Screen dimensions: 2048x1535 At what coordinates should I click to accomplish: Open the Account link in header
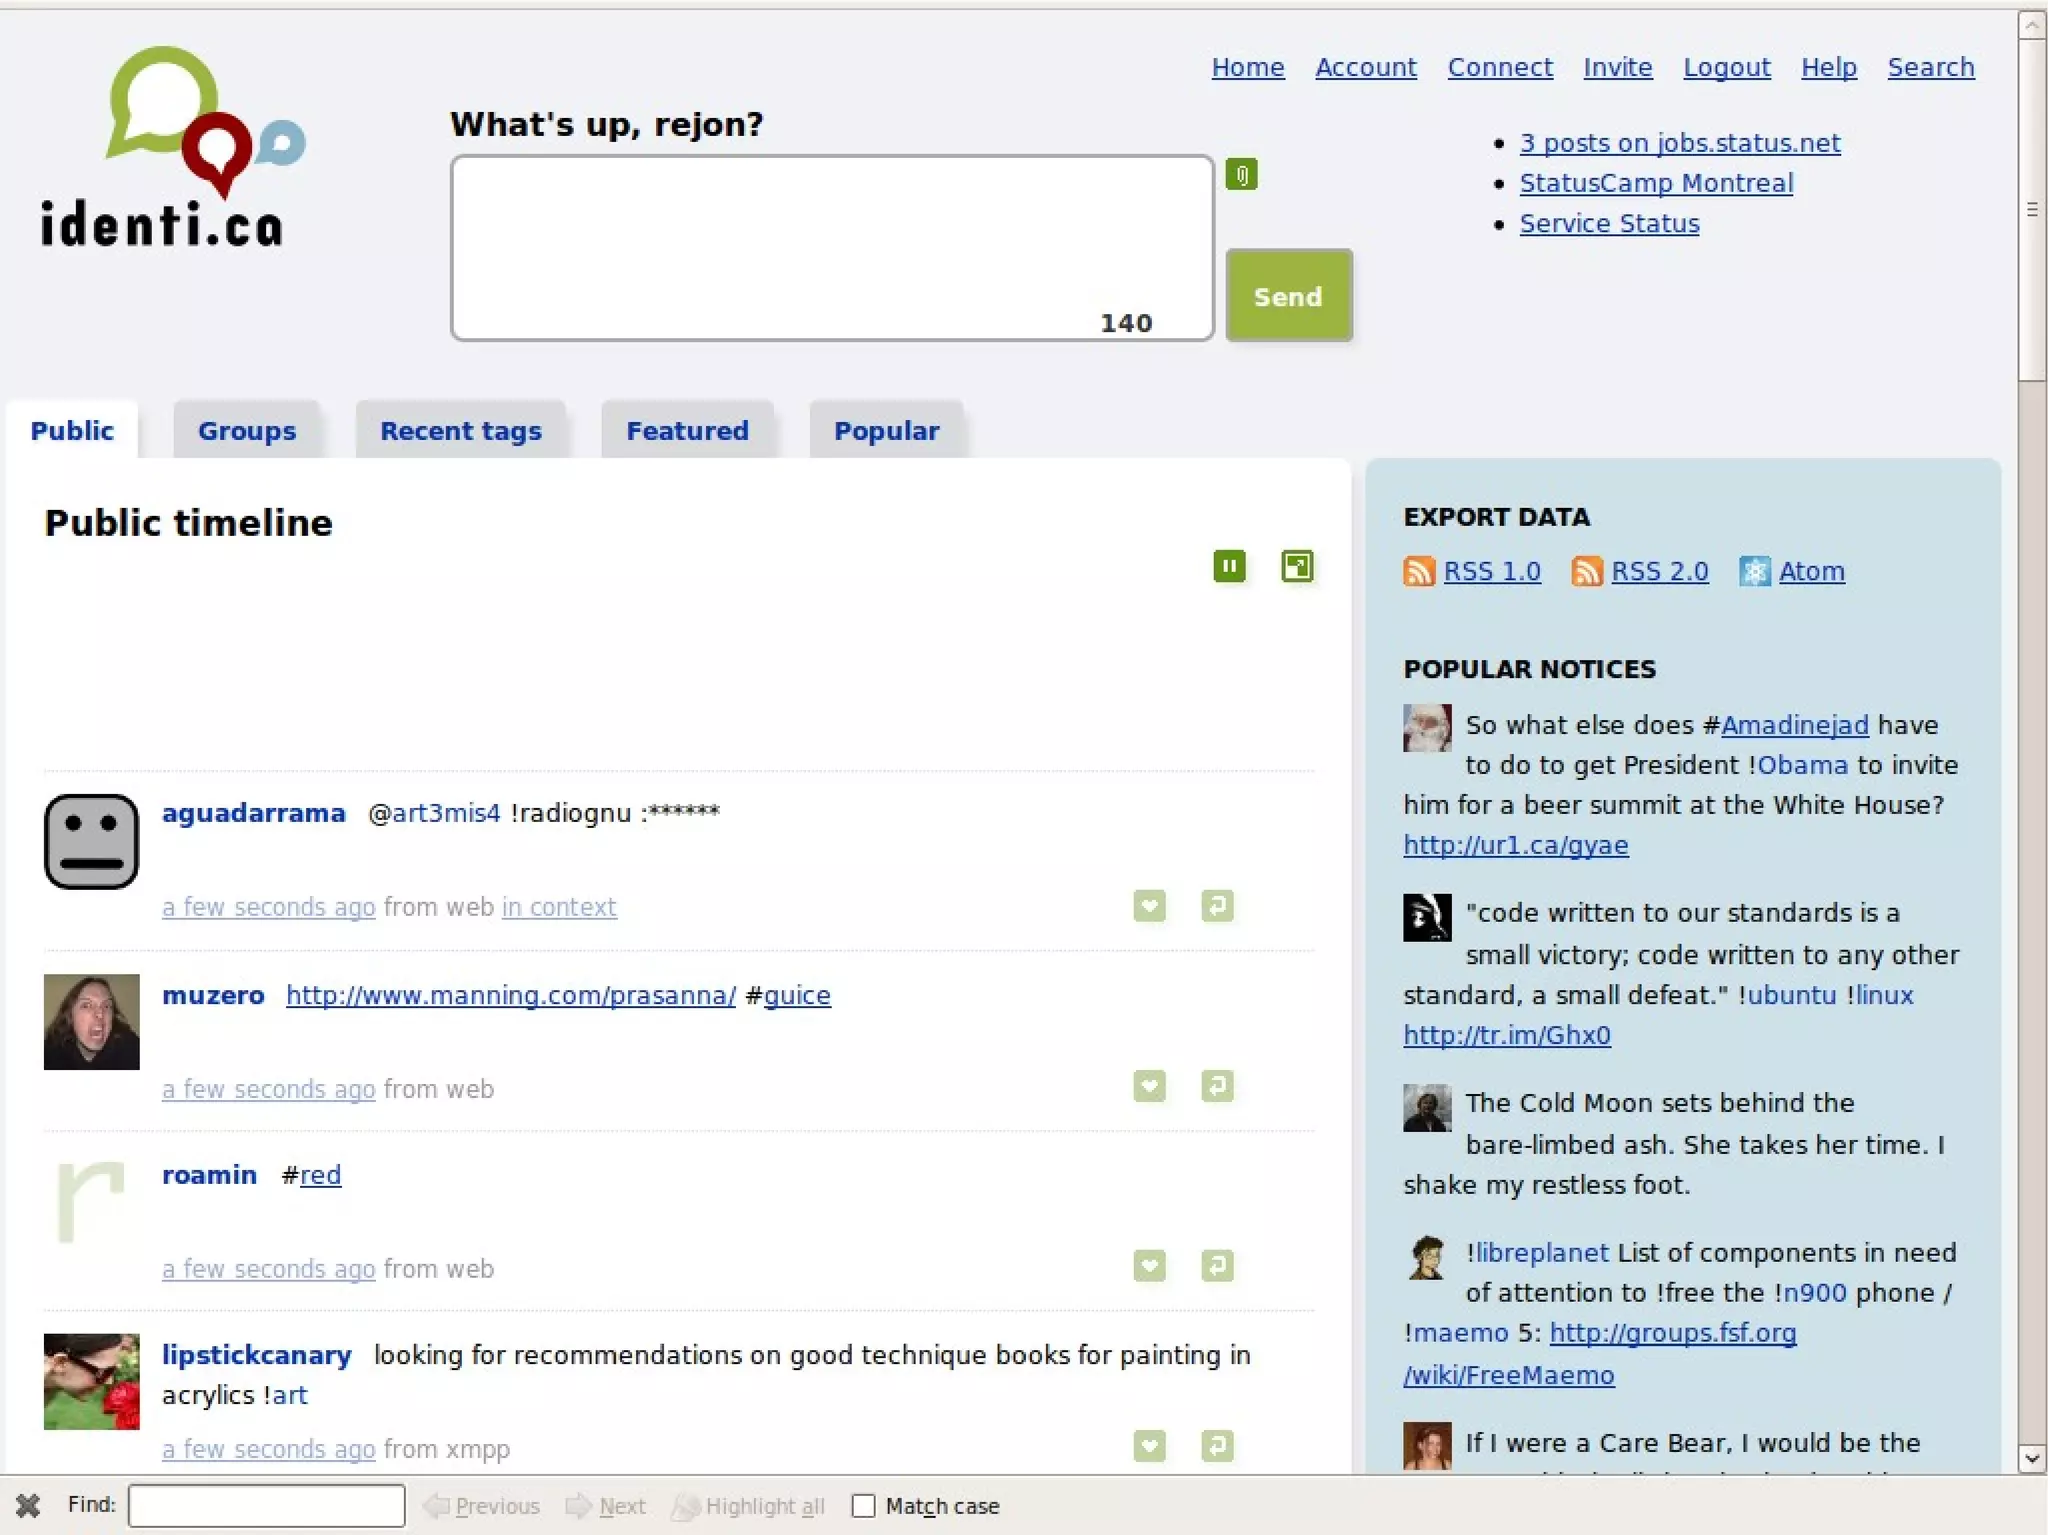tap(1365, 67)
